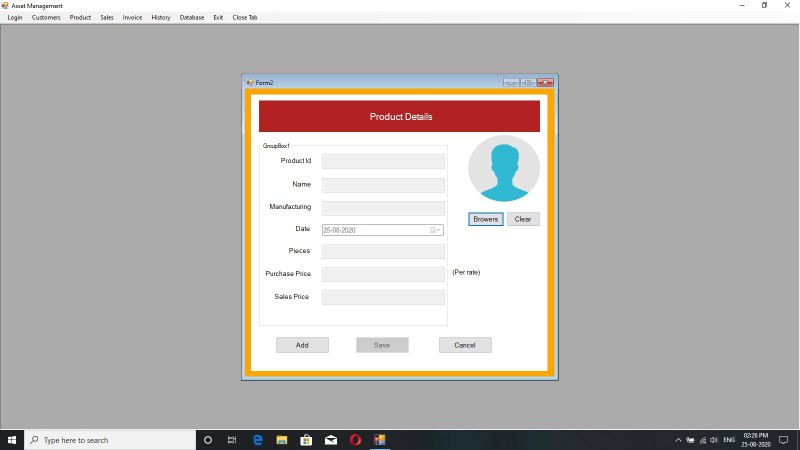Image resolution: width=800 pixels, height=450 pixels.
Task: Click the Cortana circle icon
Action: 208,440
